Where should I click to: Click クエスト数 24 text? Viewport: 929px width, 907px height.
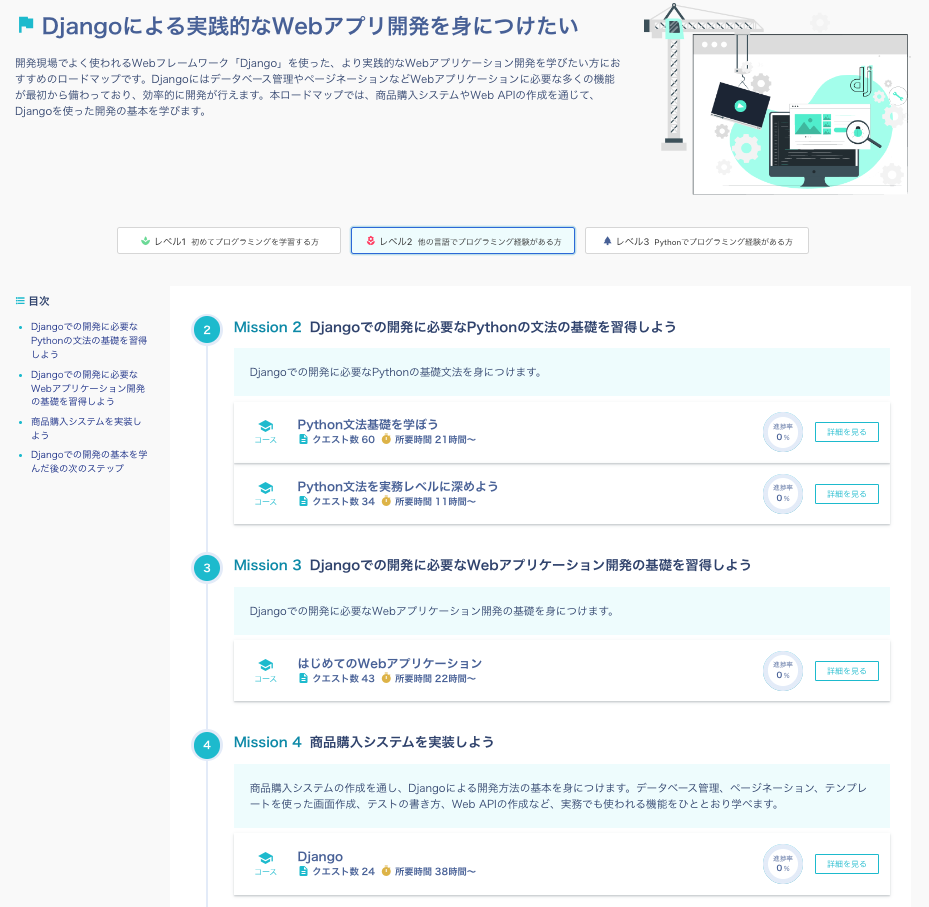coord(344,871)
